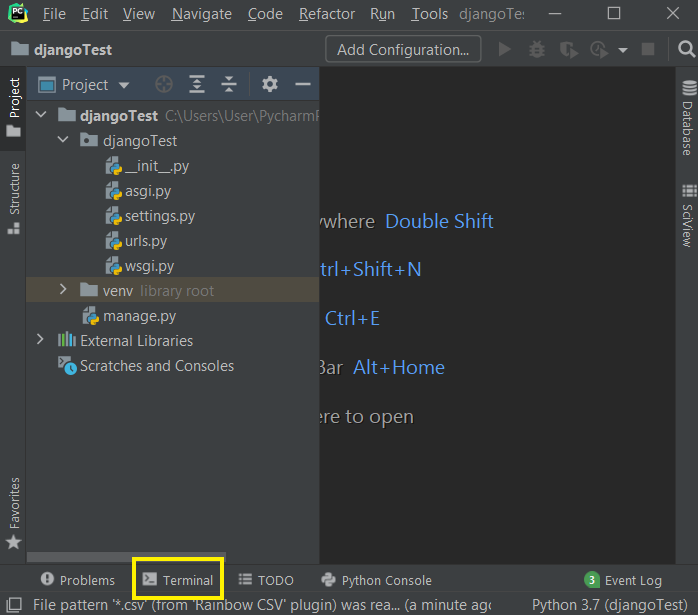Image resolution: width=698 pixels, height=615 pixels.
Task: Click the PyCharm logo icon
Action: coord(18,13)
